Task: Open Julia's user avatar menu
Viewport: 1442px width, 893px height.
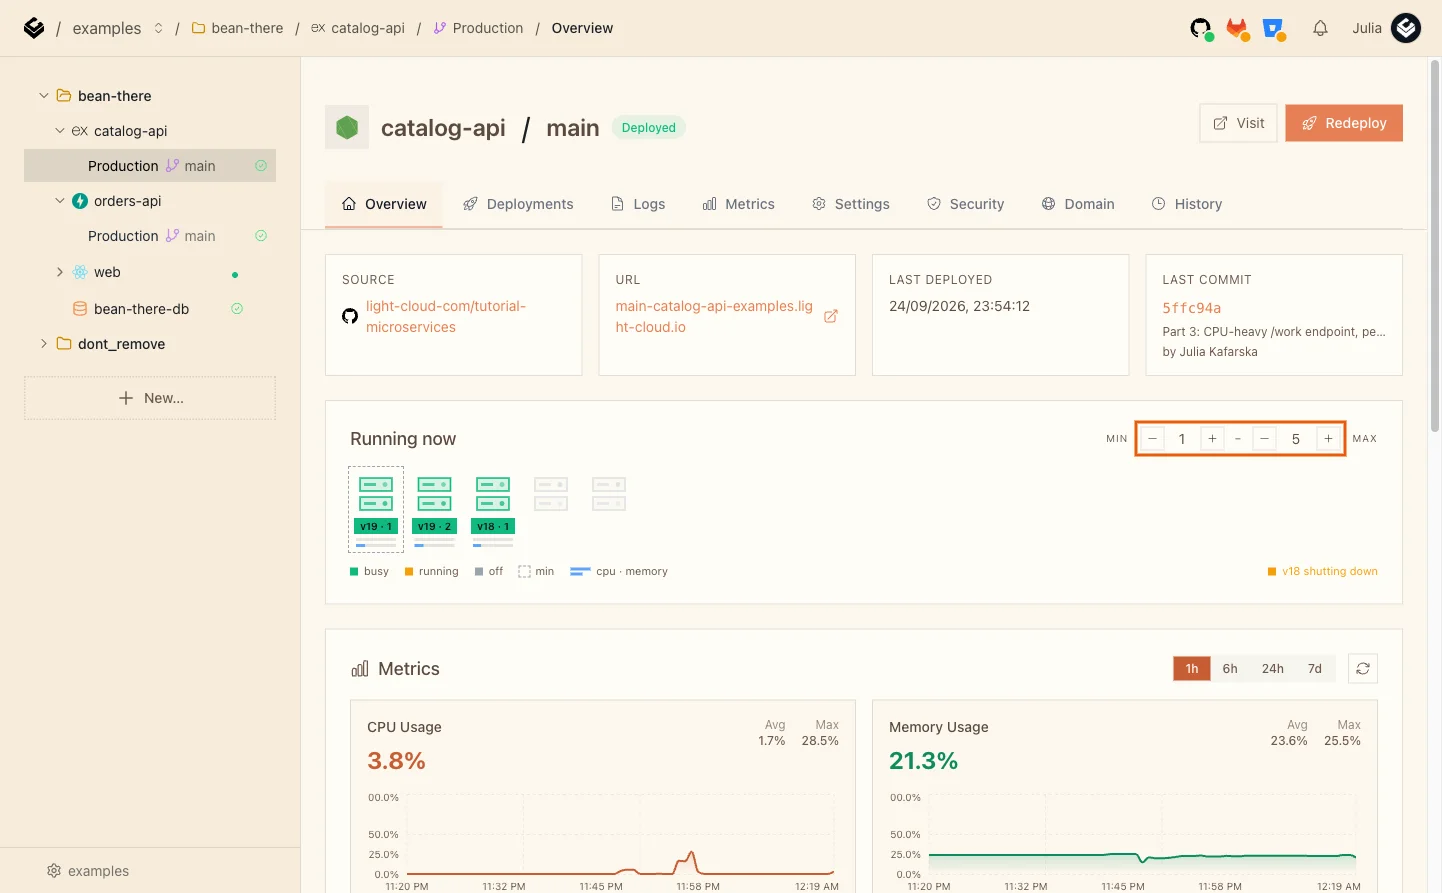Action: [1406, 28]
